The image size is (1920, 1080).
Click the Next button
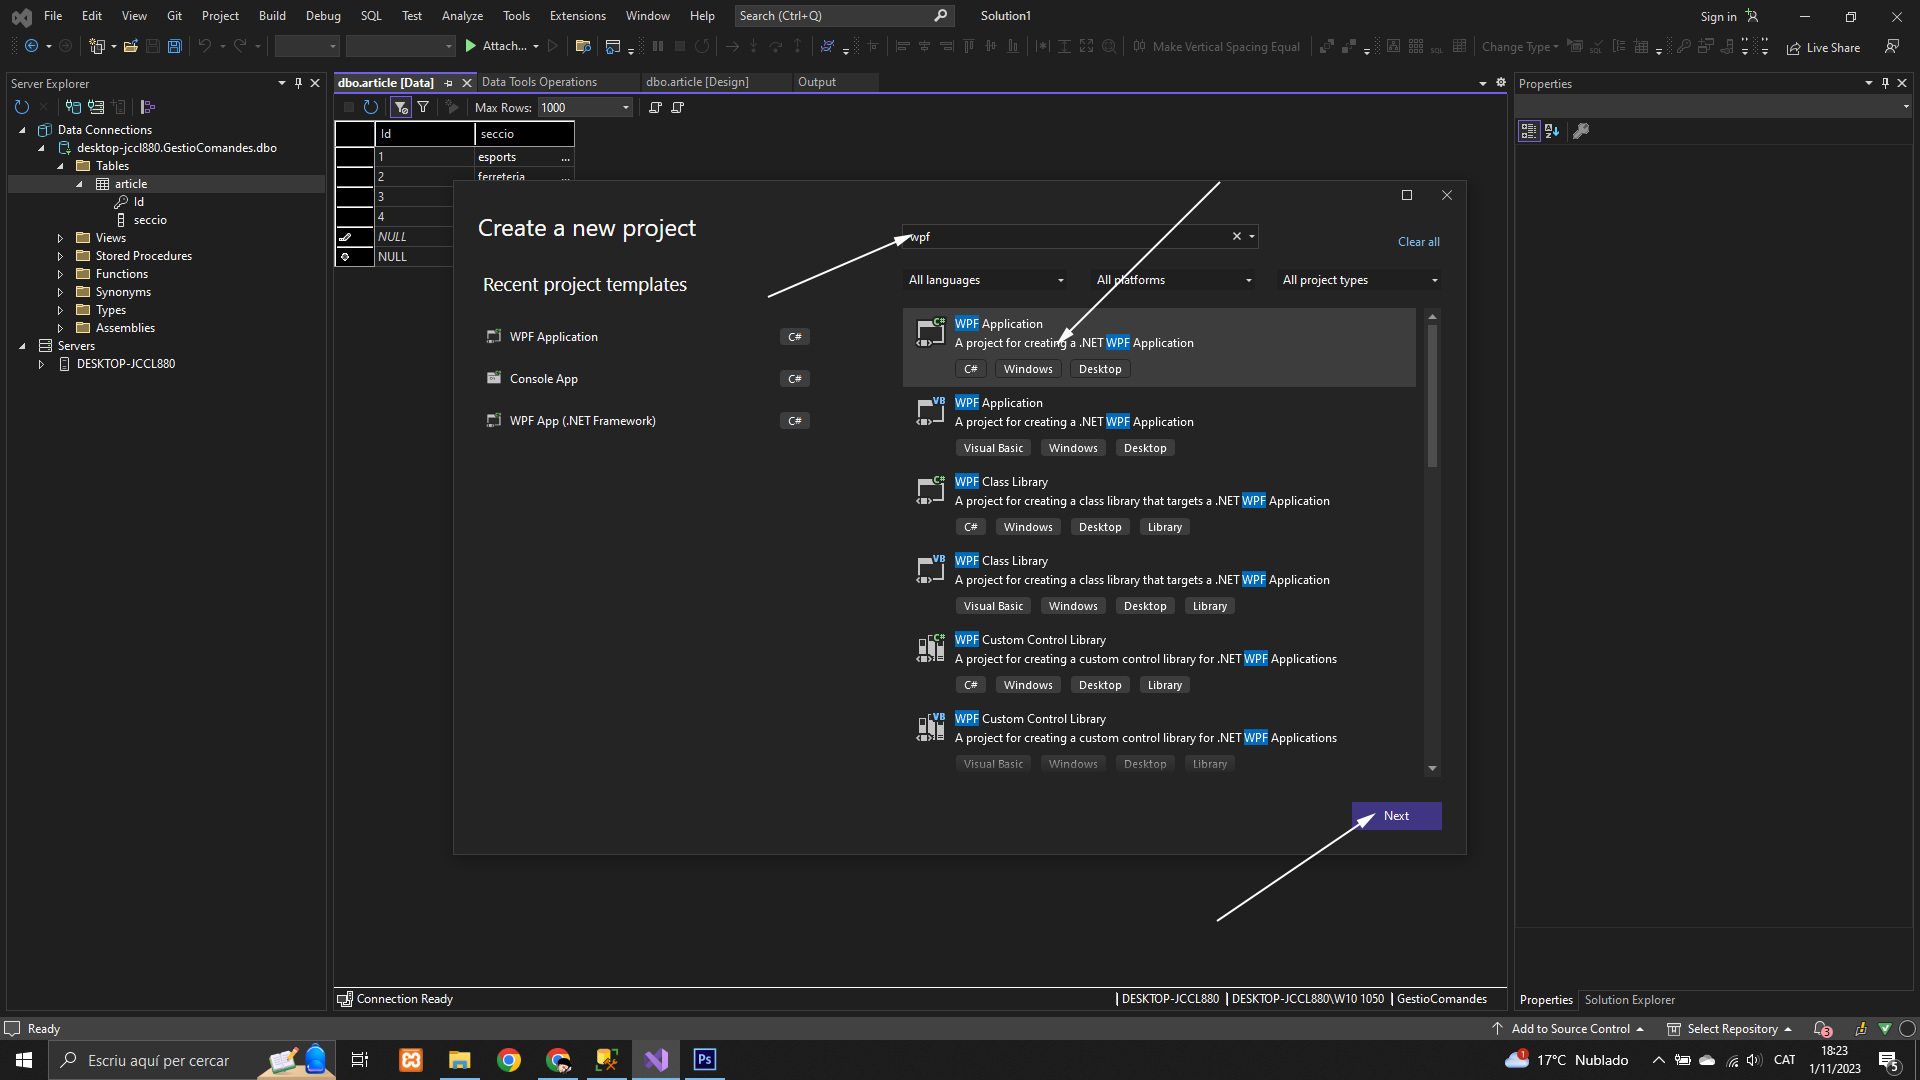click(x=1396, y=816)
